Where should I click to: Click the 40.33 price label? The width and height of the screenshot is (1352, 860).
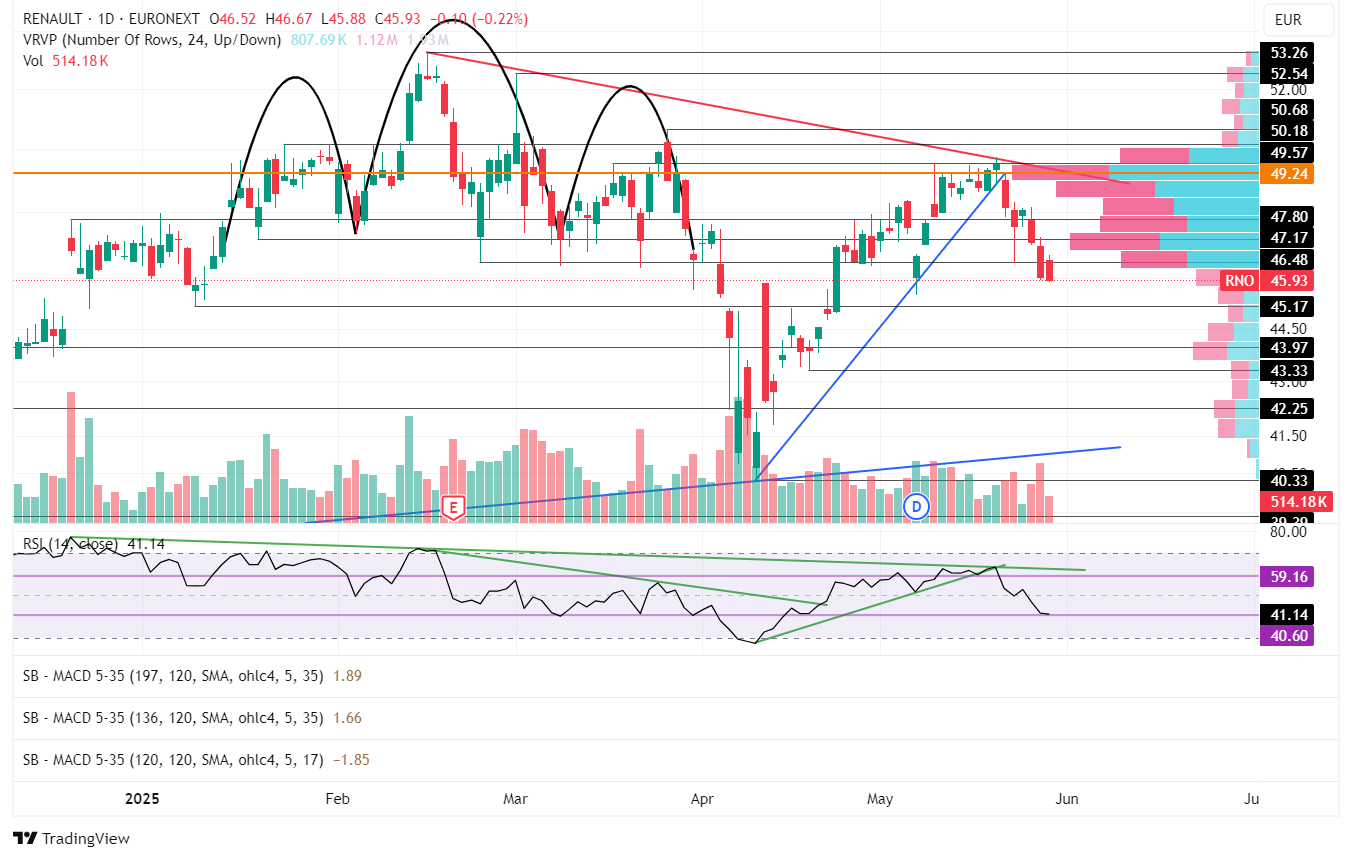click(x=1289, y=480)
